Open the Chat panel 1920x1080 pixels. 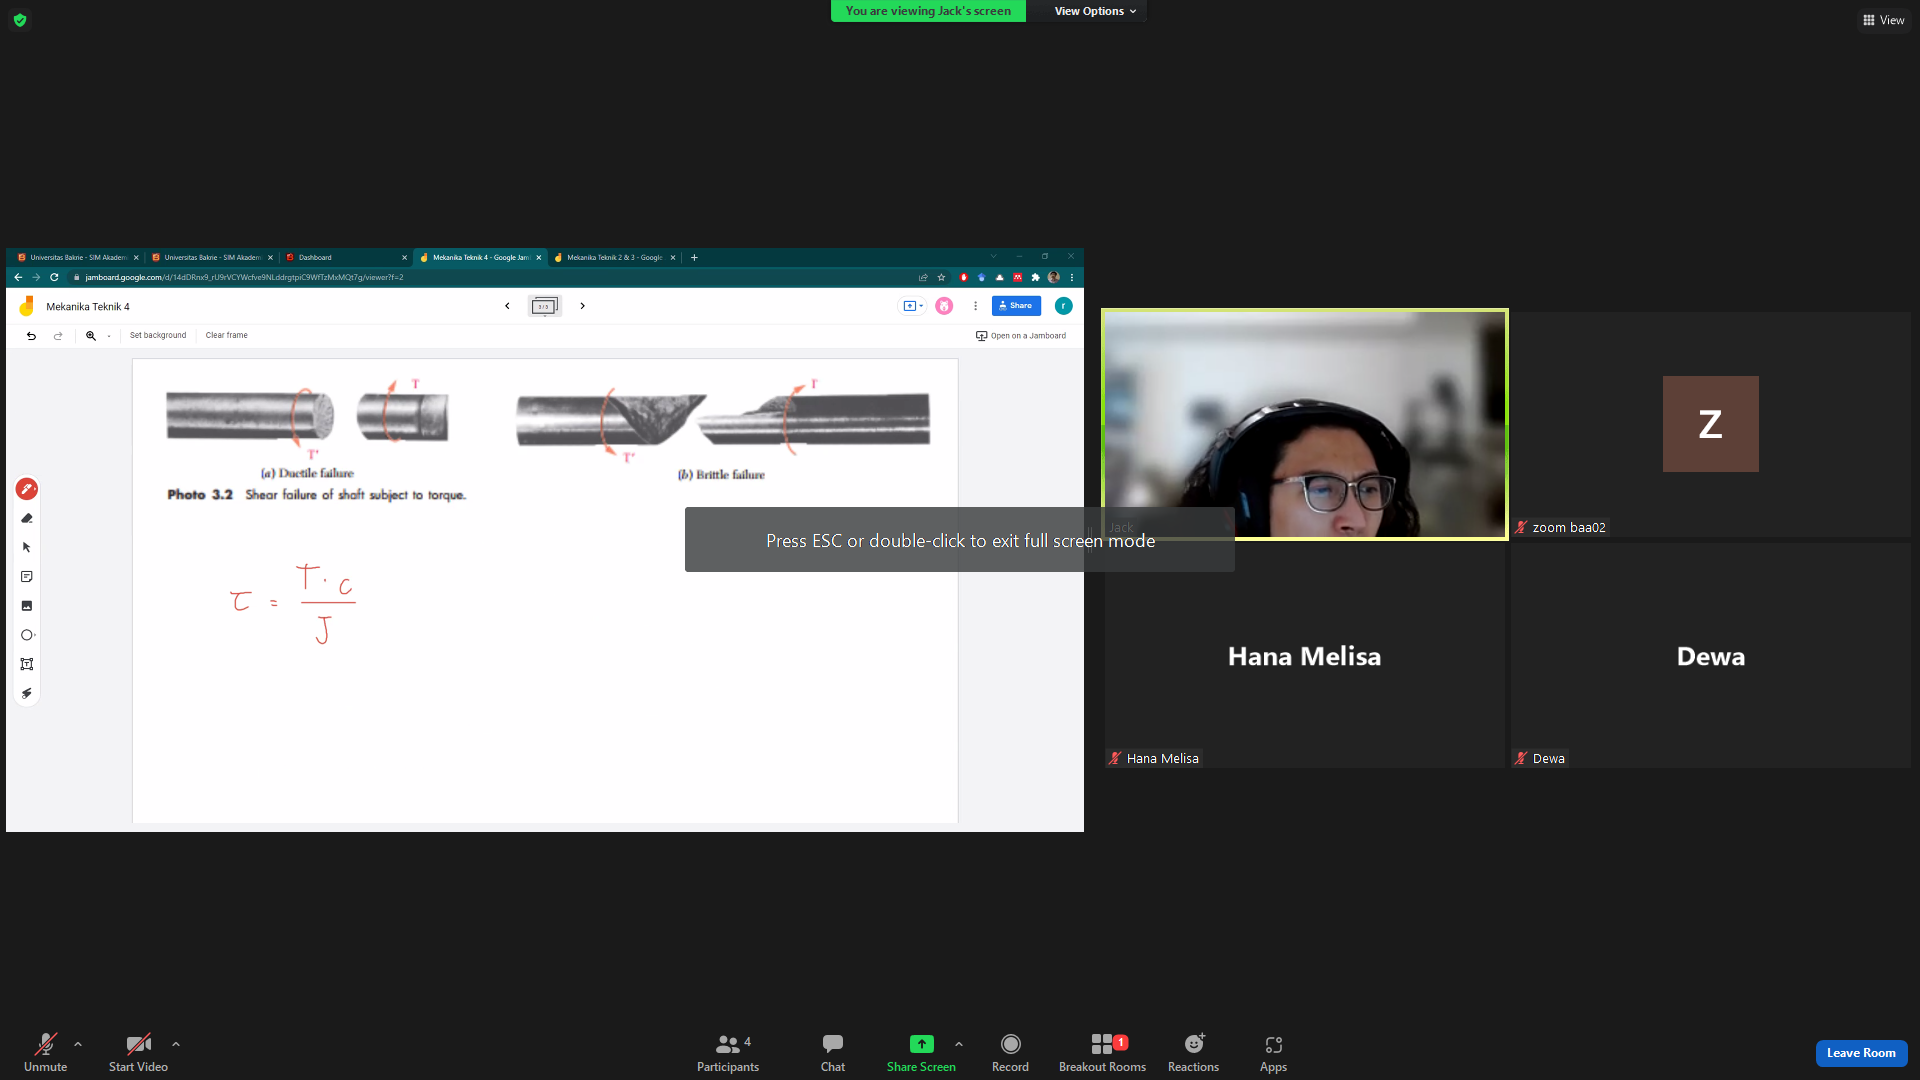pos(833,1052)
